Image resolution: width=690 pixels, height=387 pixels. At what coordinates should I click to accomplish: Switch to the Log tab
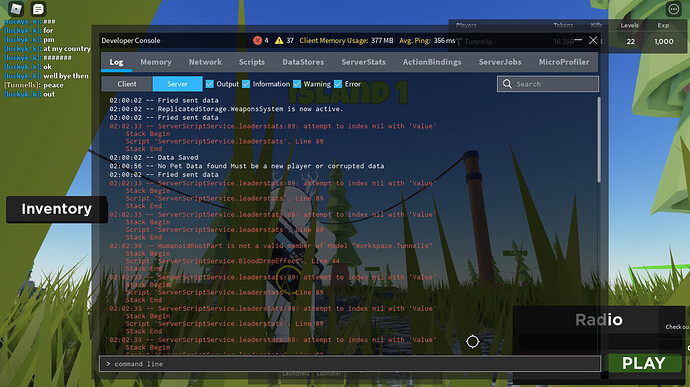pyautogui.click(x=116, y=62)
